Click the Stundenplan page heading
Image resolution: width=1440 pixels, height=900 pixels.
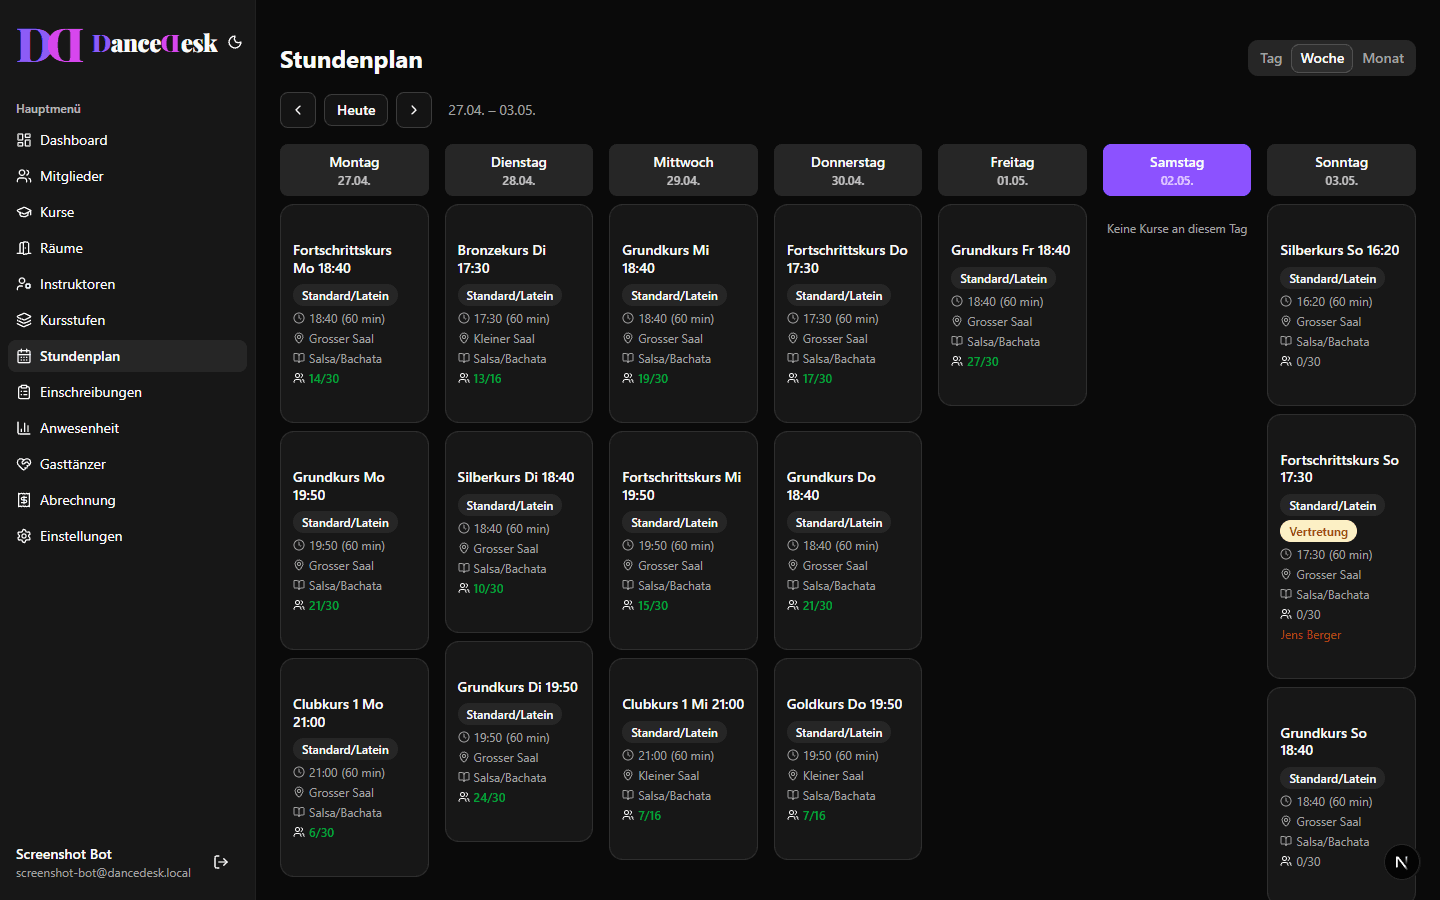(x=351, y=60)
